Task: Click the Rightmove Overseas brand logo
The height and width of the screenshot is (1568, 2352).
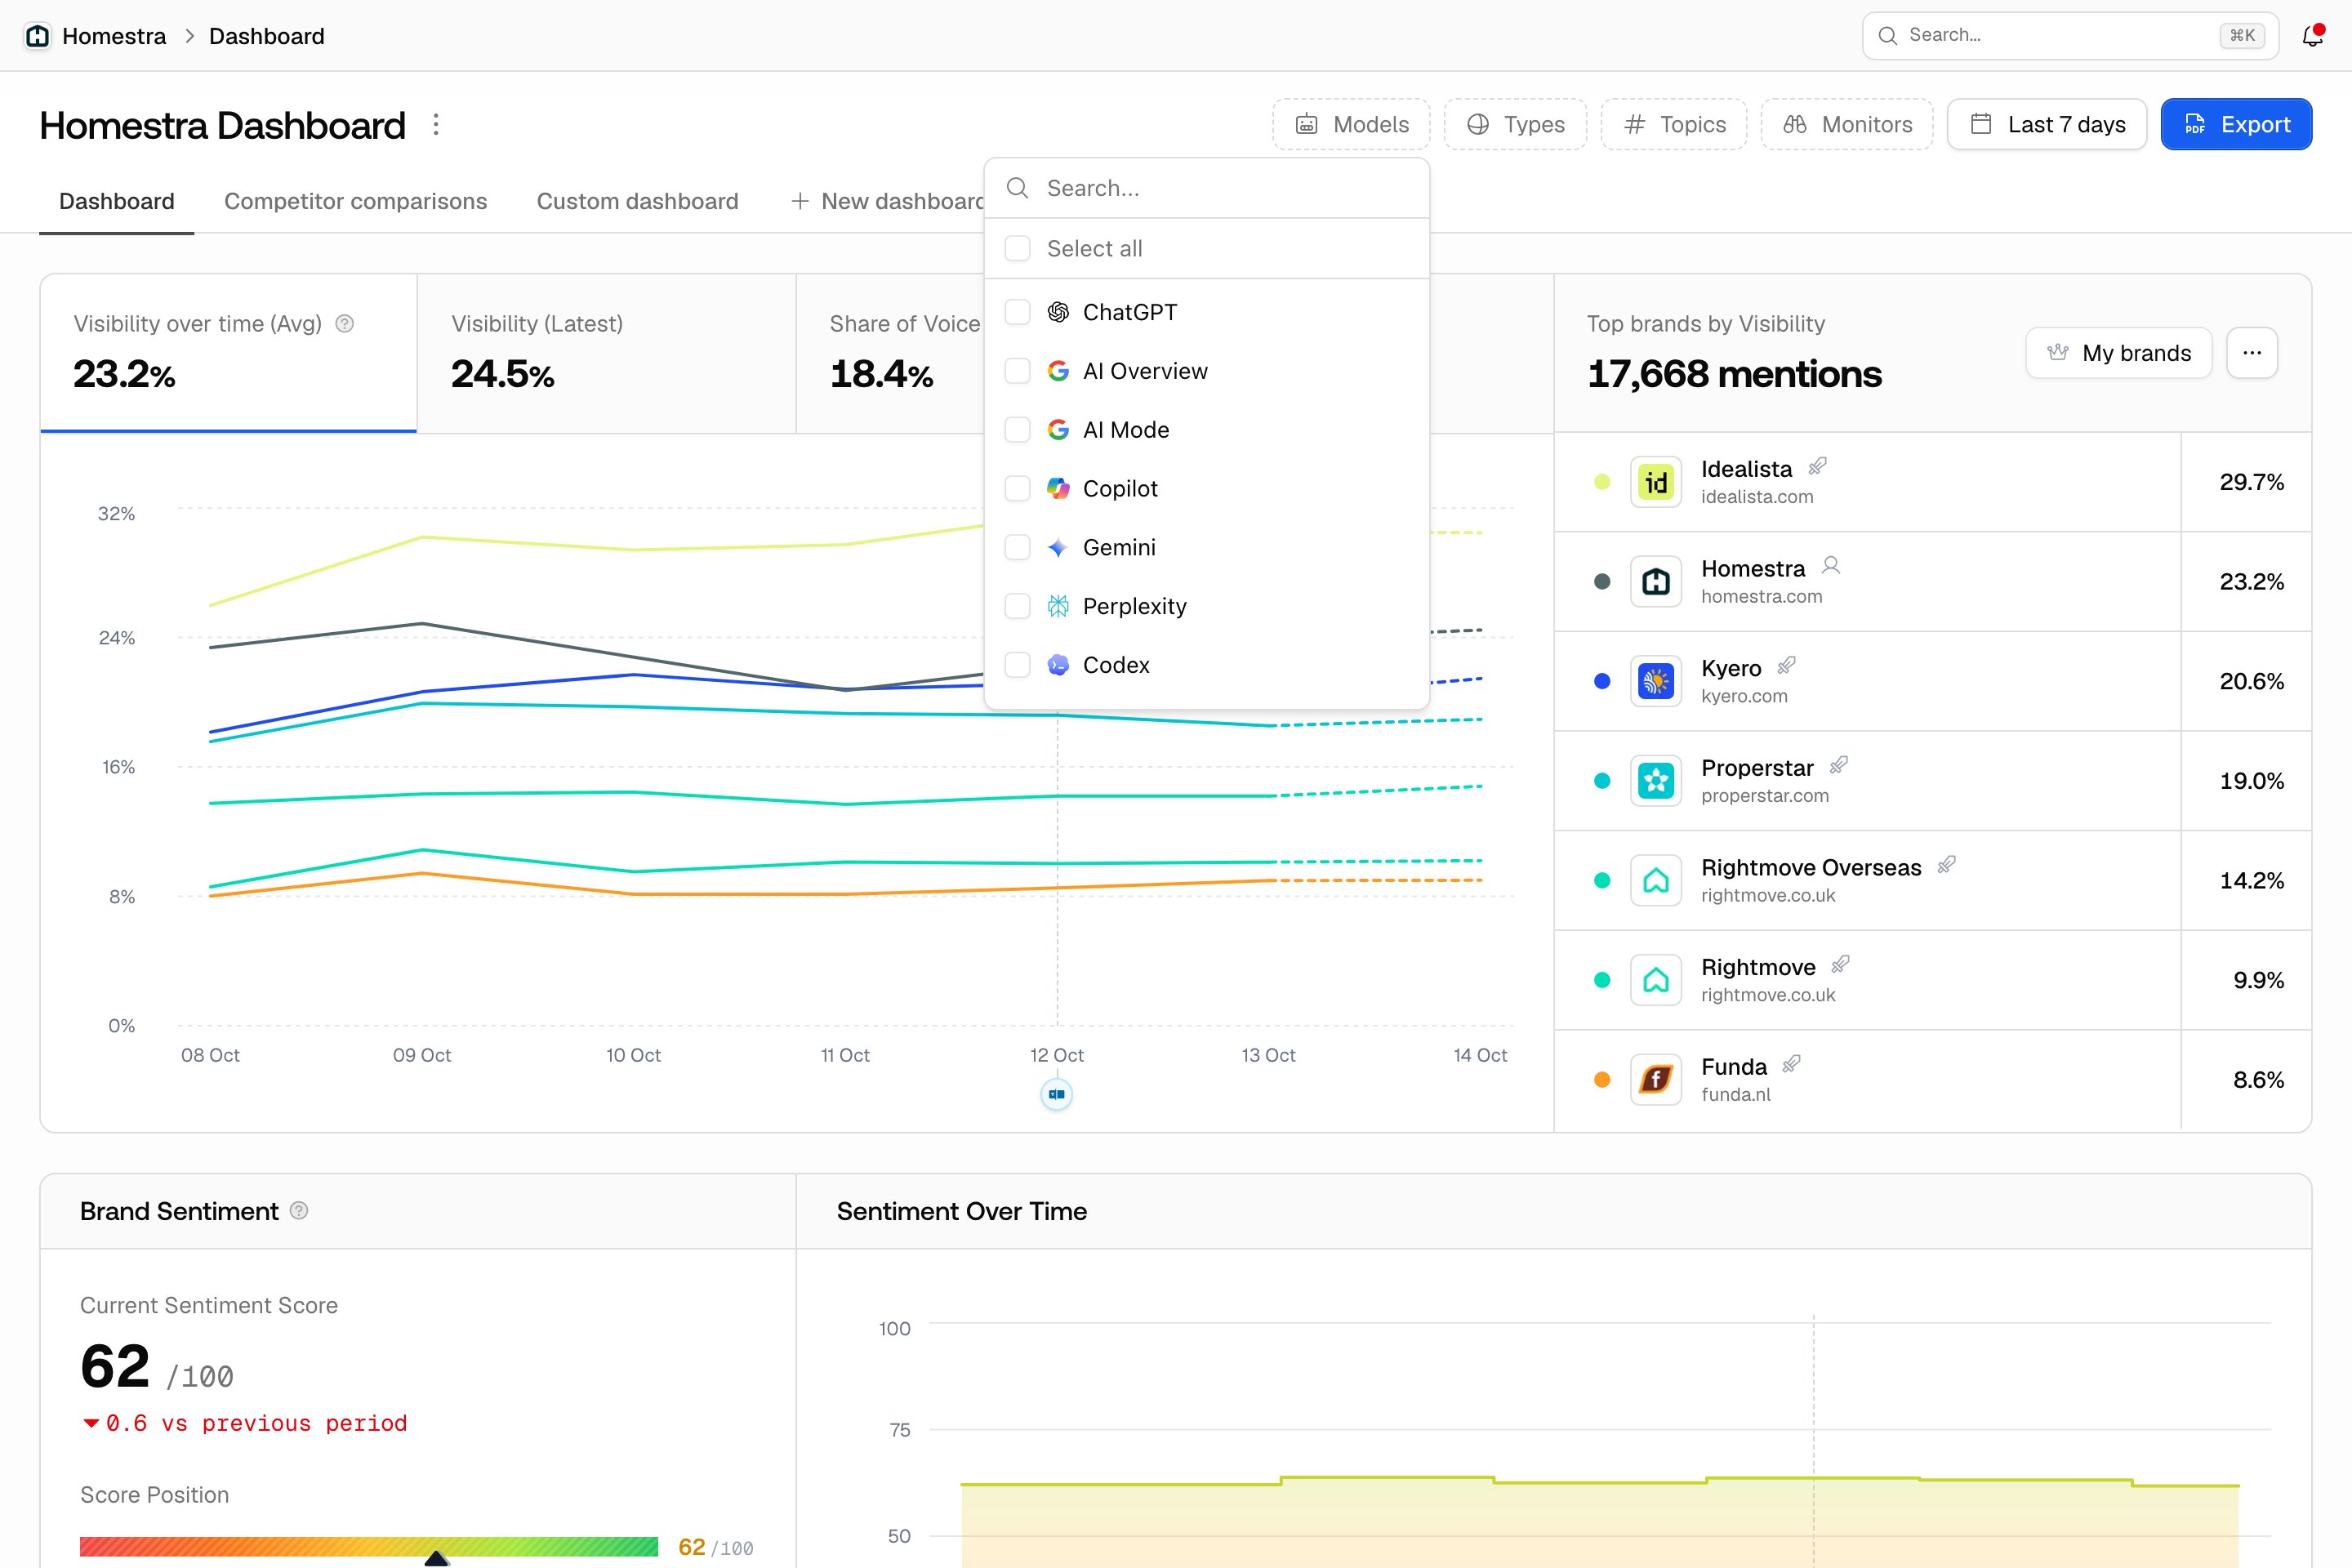Action: (x=1656, y=880)
